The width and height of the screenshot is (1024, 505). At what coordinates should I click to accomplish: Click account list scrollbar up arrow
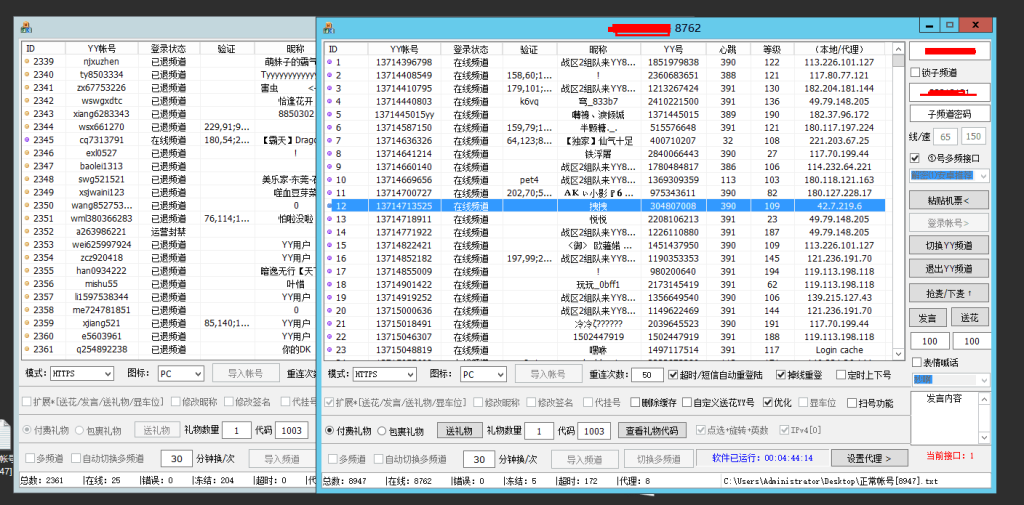pyautogui.click(x=898, y=48)
